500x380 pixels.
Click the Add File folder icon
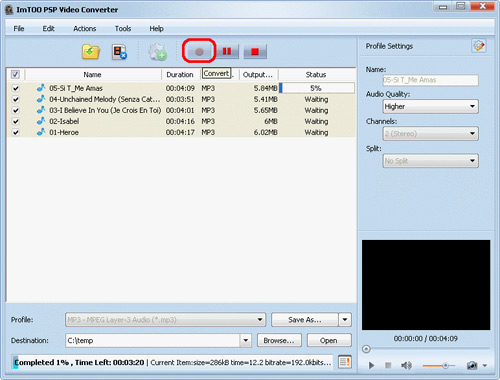click(x=91, y=52)
